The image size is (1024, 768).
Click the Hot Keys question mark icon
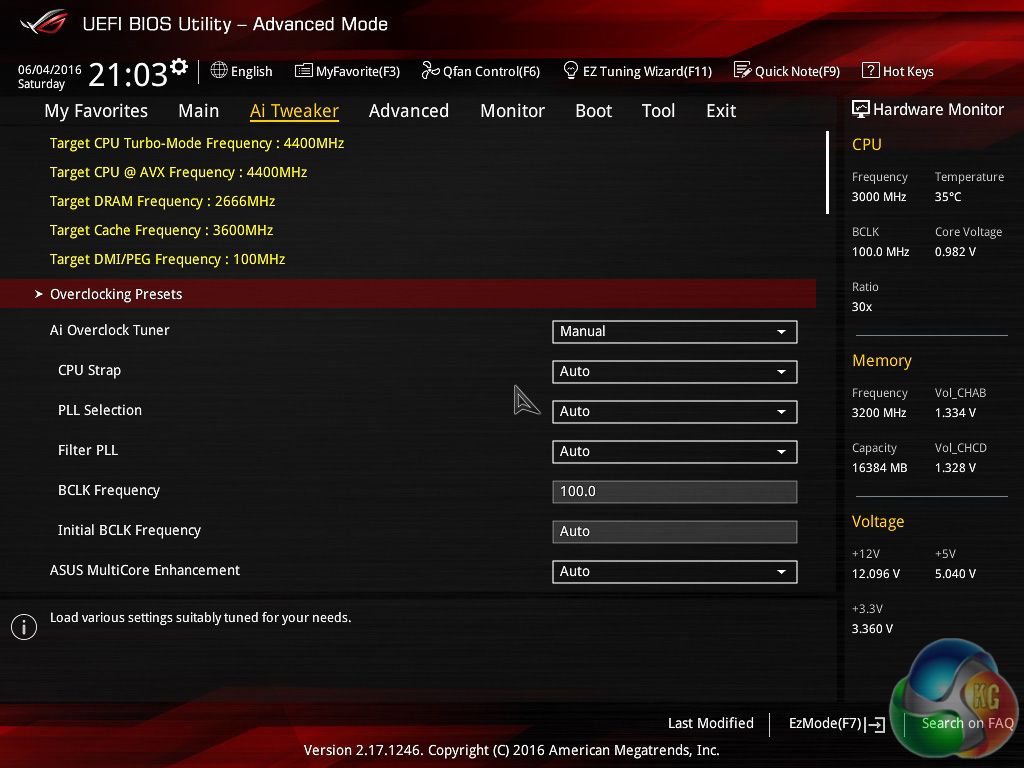870,70
